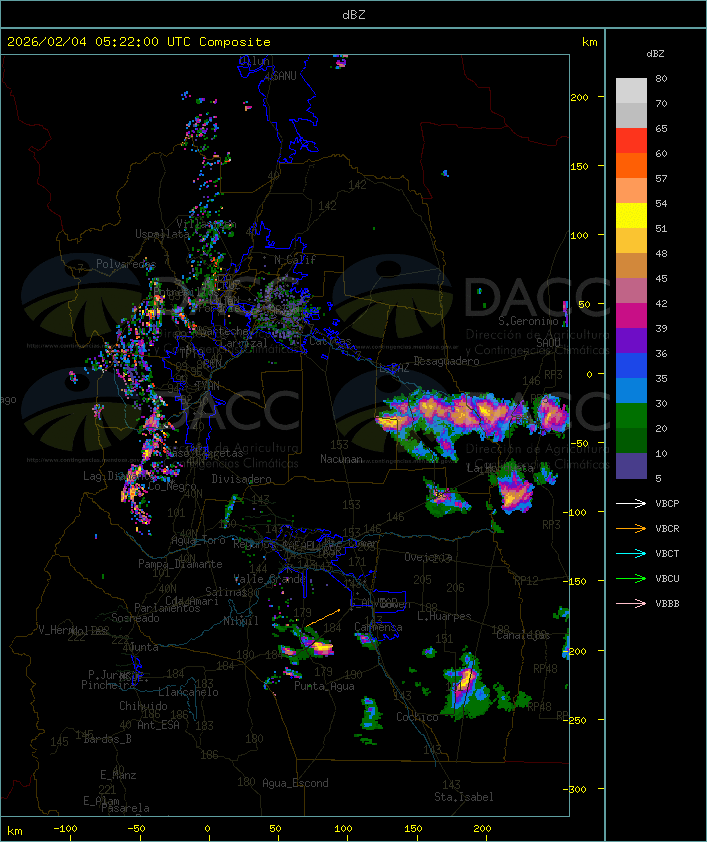The image size is (707, 842).
Task: Click the 'km' label beside the timestamp bar
Action: click(589, 42)
